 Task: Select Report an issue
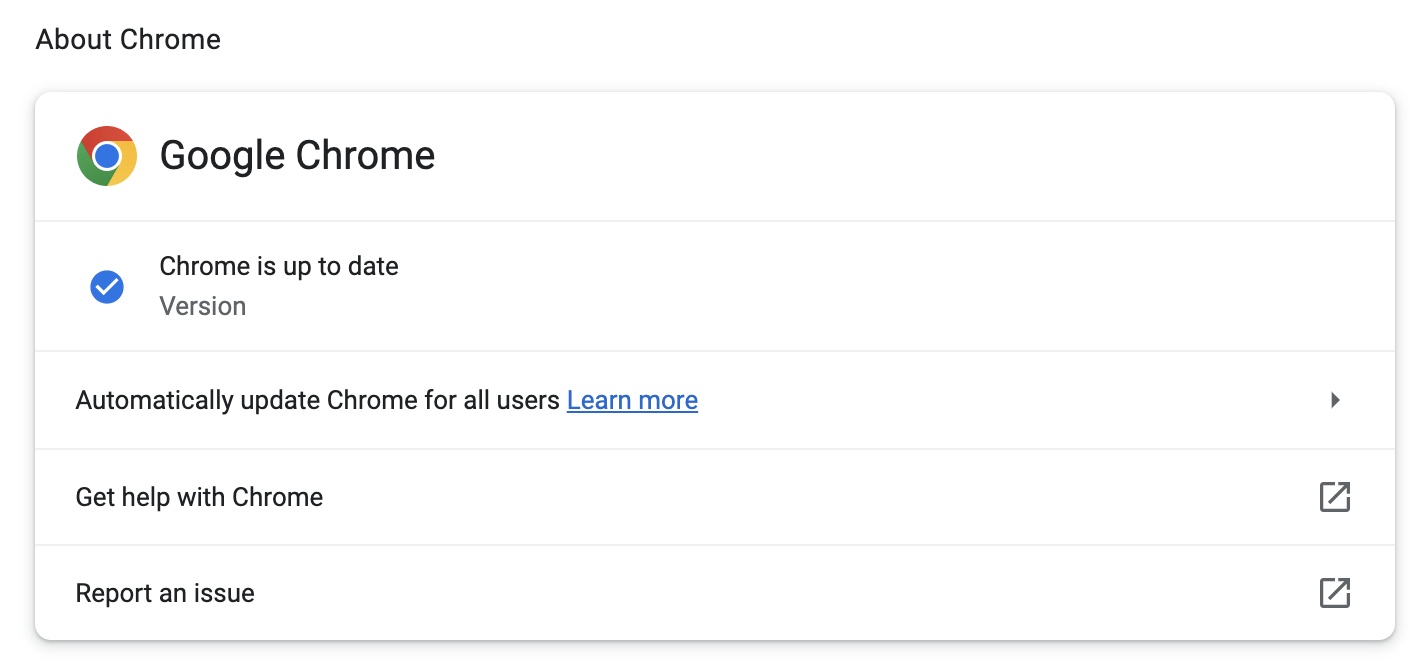click(x=164, y=593)
